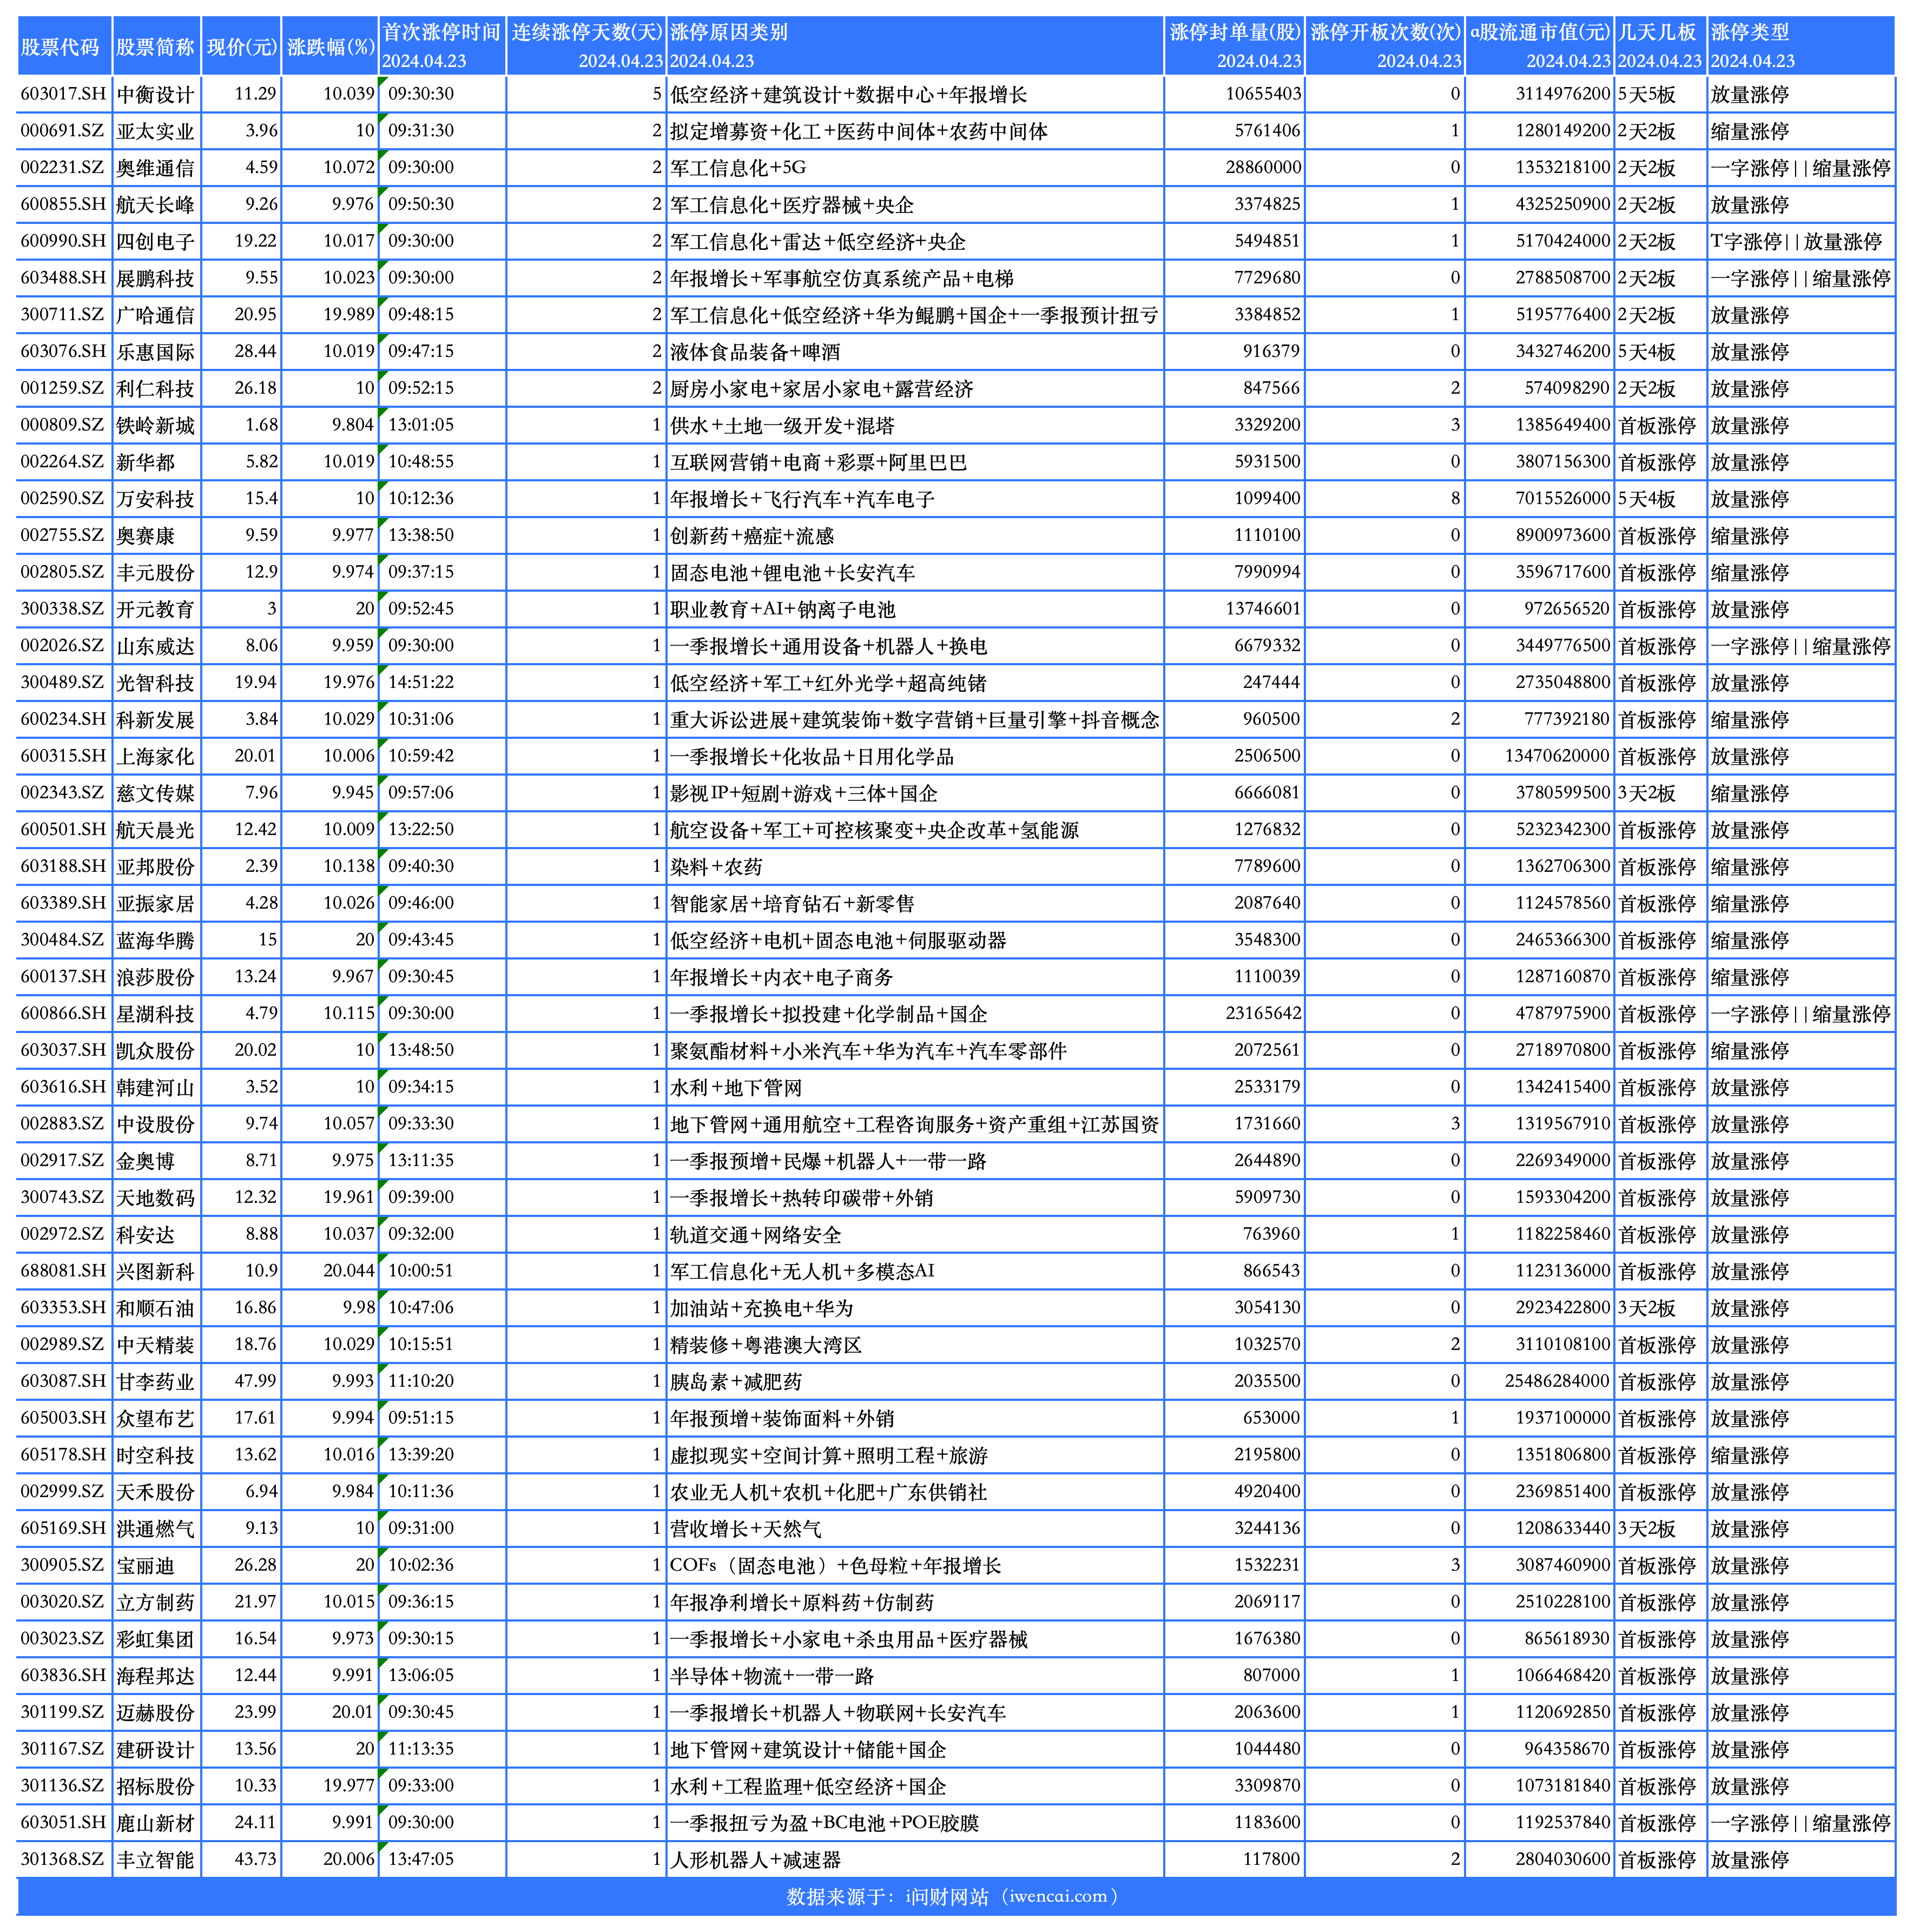Select market cap 13470620000
Screen dimensions: 1913x1932
coord(1557,757)
